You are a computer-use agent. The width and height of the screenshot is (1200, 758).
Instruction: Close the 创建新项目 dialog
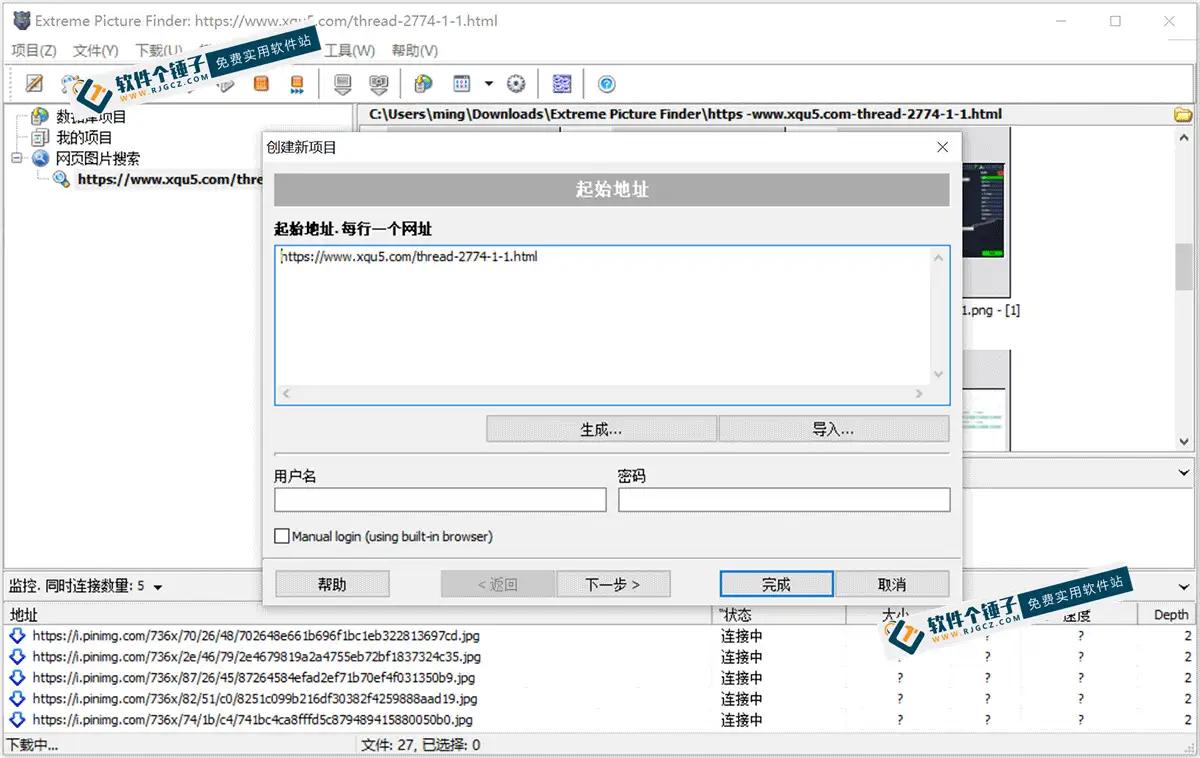pyautogui.click(x=942, y=147)
